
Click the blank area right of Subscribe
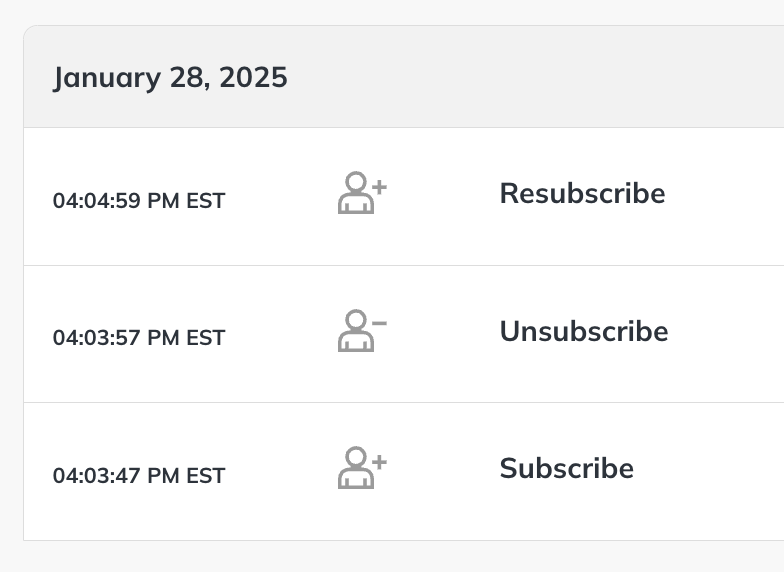coord(710,471)
